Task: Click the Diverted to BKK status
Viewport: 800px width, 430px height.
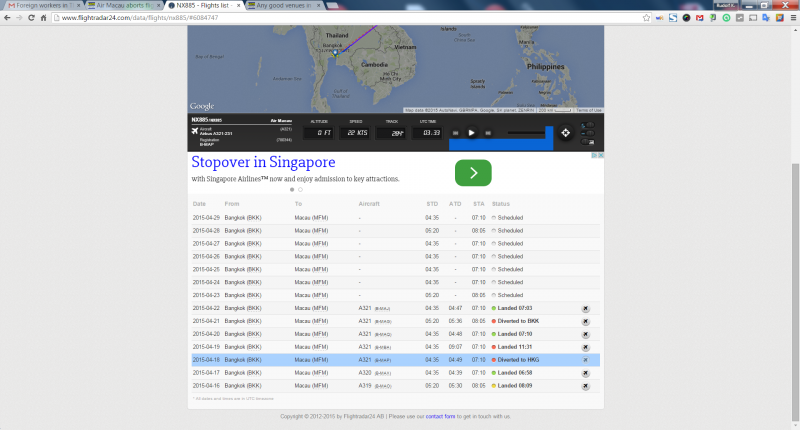Action: [x=518, y=321]
